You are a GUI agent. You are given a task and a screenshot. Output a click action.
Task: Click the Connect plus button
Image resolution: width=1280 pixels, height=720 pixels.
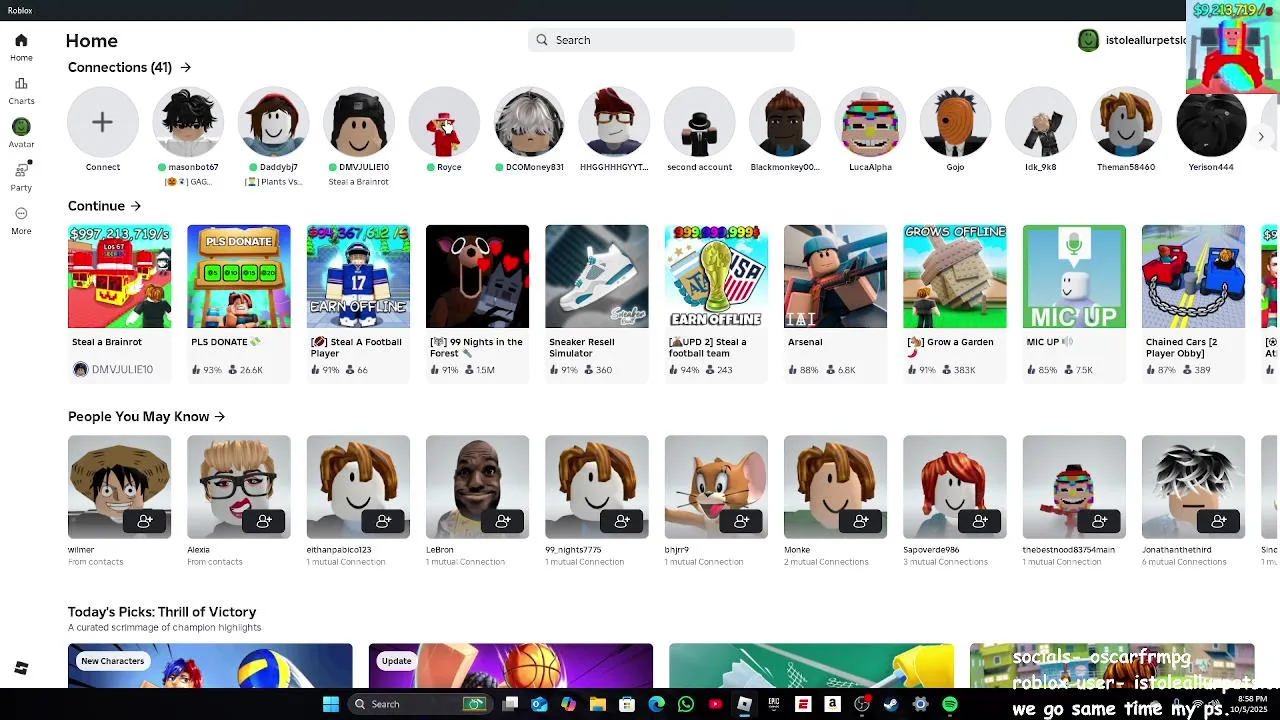[x=102, y=122]
